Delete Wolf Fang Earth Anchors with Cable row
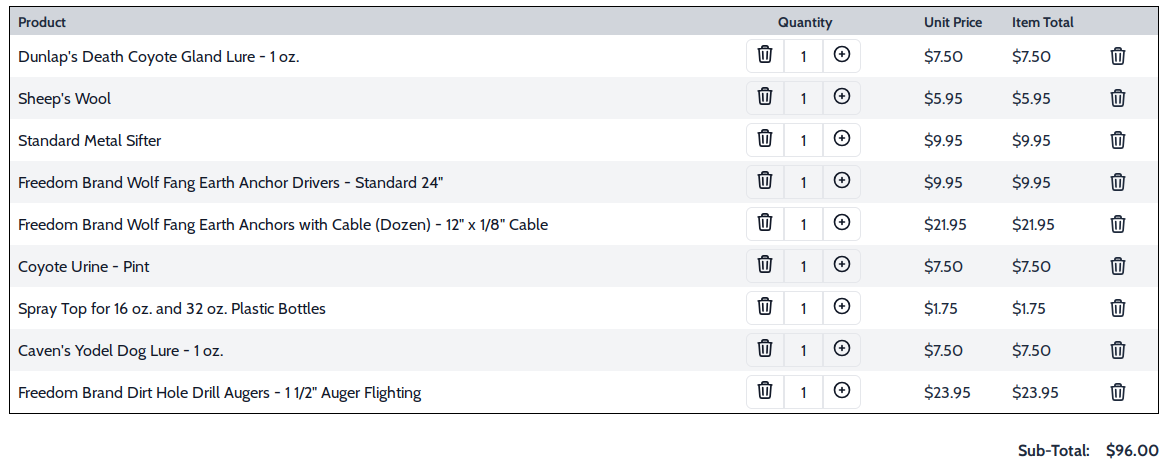The height and width of the screenshot is (468, 1172). coord(1117,224)
